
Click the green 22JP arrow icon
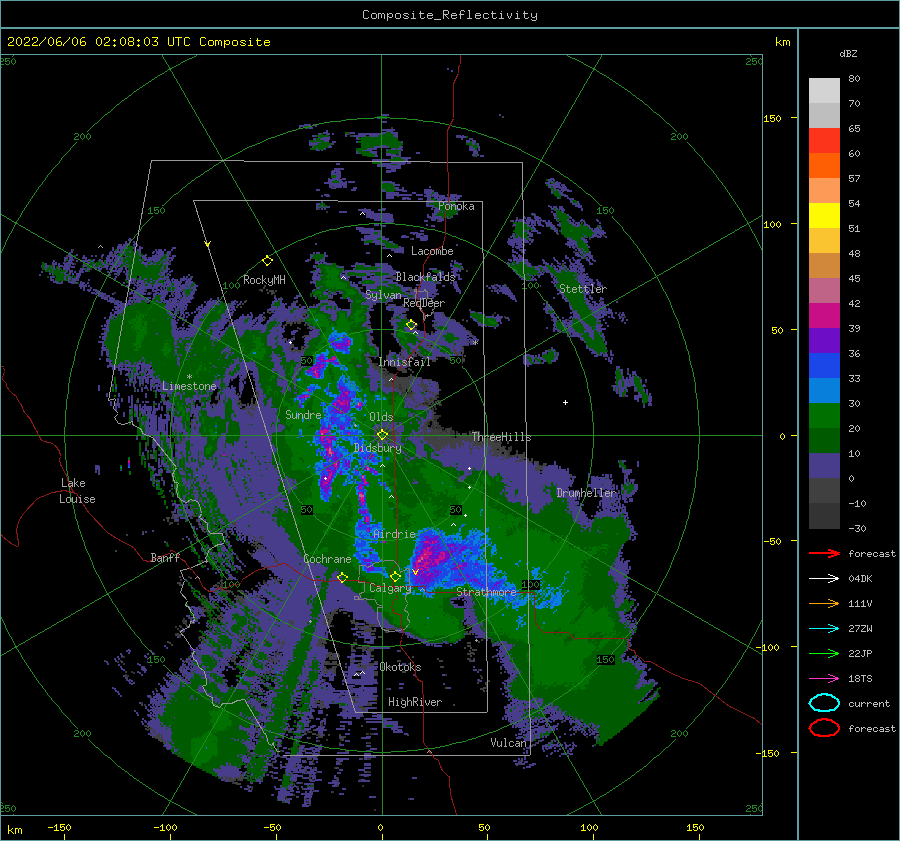pos(824,653)
